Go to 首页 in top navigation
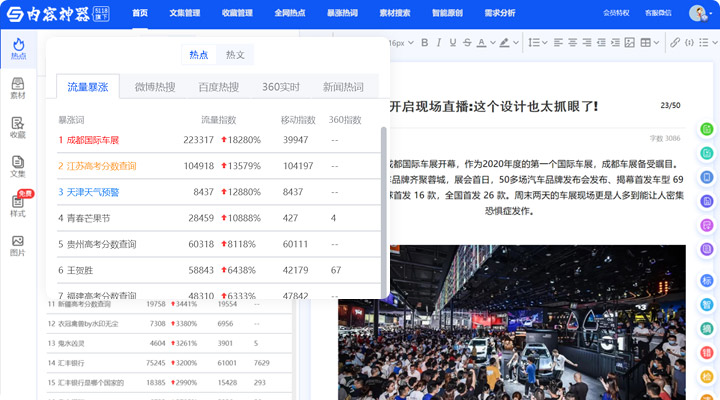Screen dimensions: 720x400 tap(140, 13)
